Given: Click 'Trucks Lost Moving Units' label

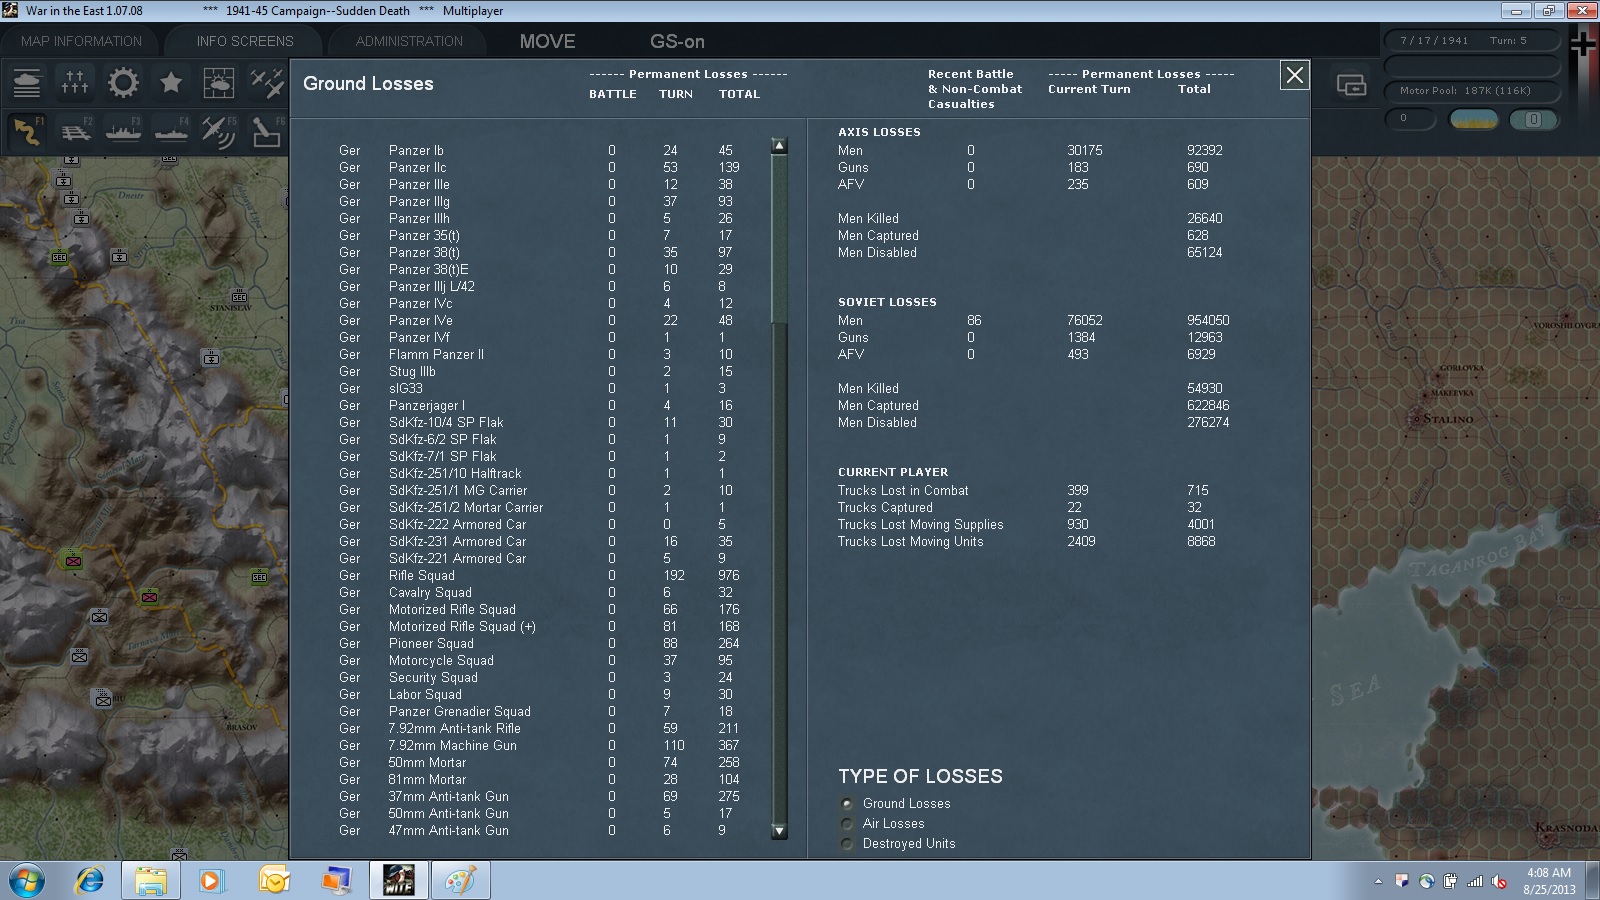Looking at the screenshot, I should click(911, 541).
